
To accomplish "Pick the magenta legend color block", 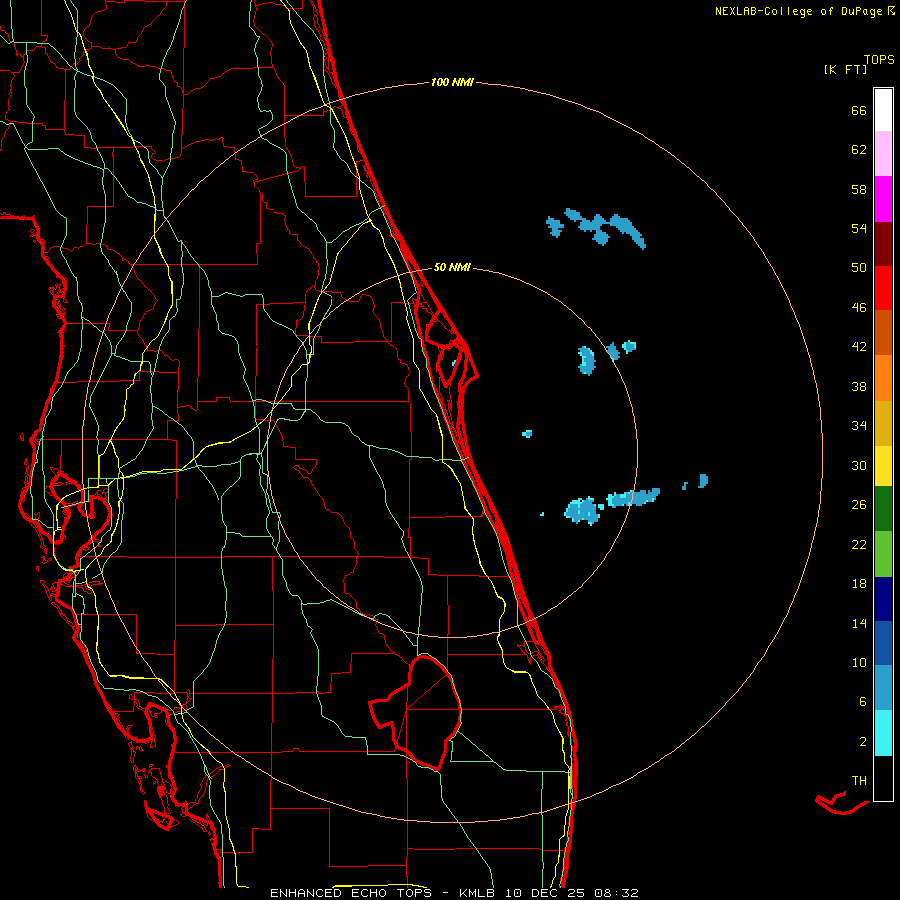I will (x=883, y=199).
